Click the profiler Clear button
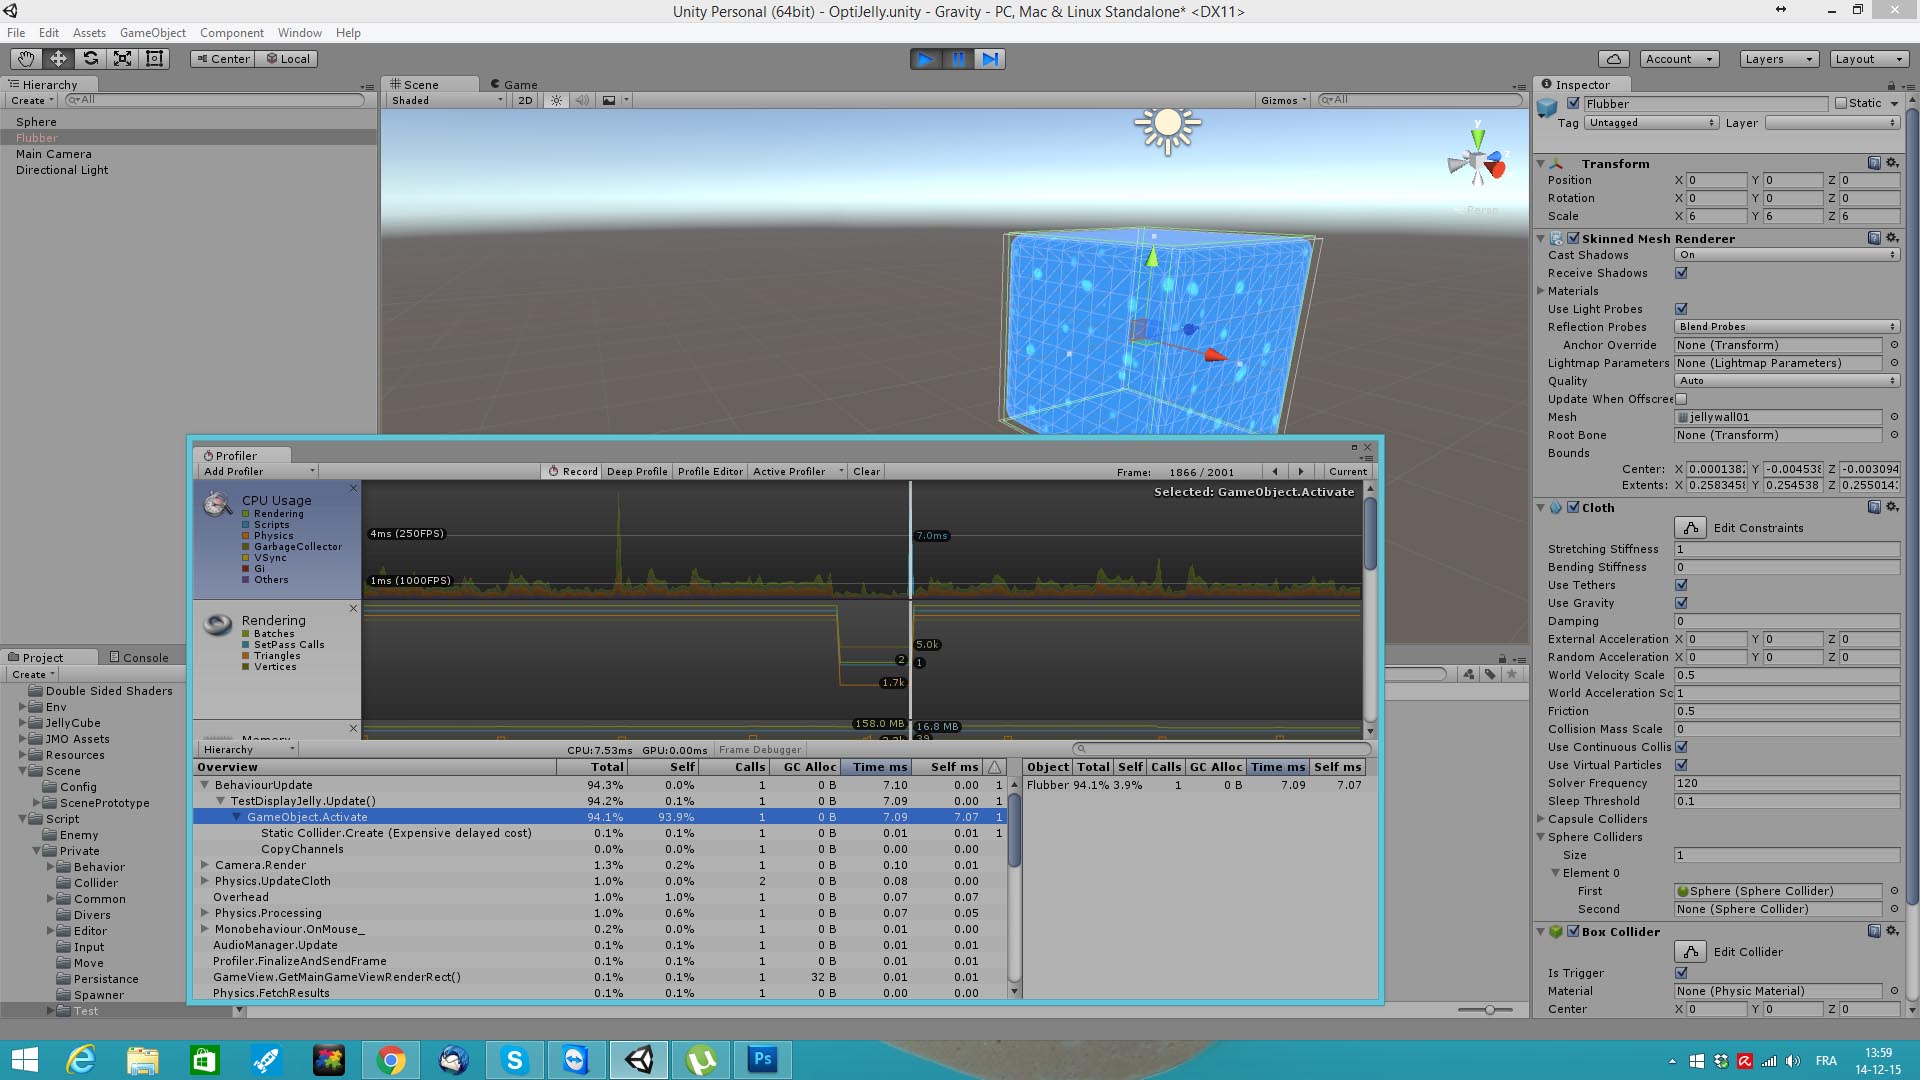Image resolution: width=1920 pixels, height=1080 pixels. pyautogui.click(x=867, y=471)
